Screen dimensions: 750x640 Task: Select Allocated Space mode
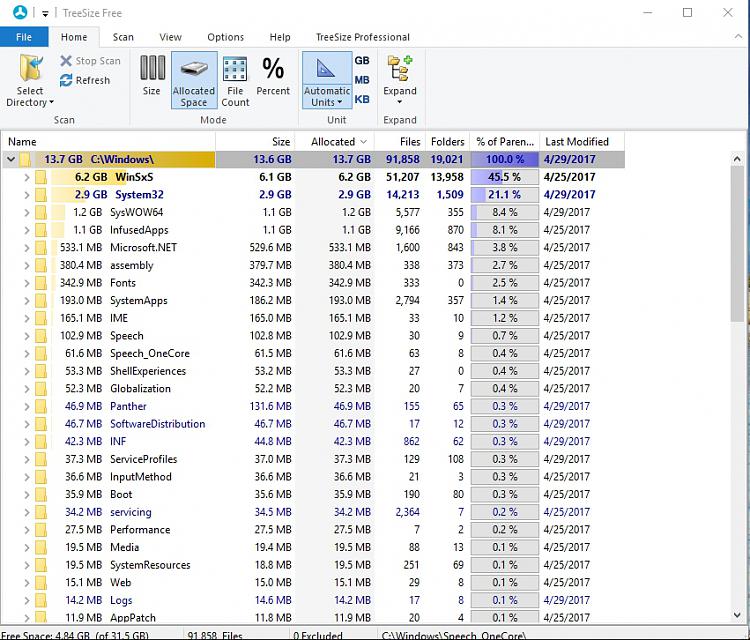click(194, 80)
